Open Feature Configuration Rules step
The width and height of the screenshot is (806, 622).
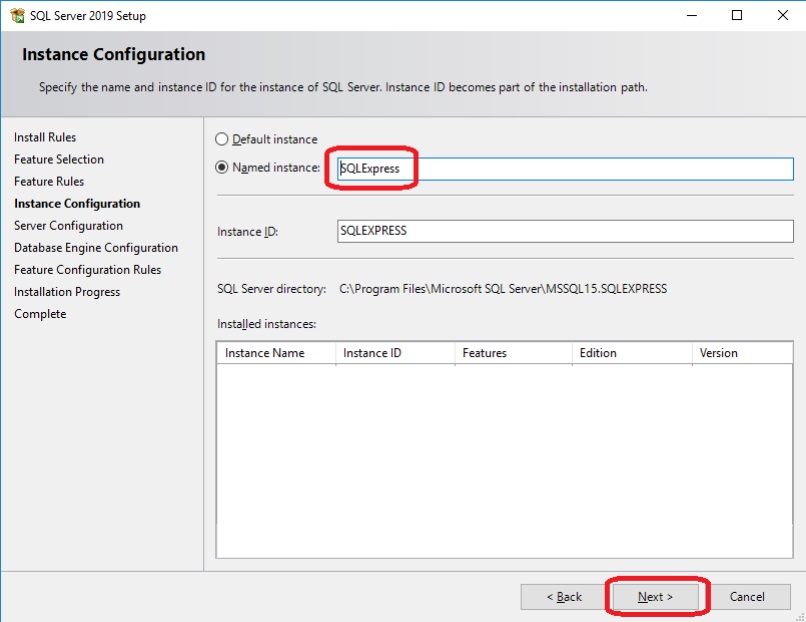click(x=87, y=270)
